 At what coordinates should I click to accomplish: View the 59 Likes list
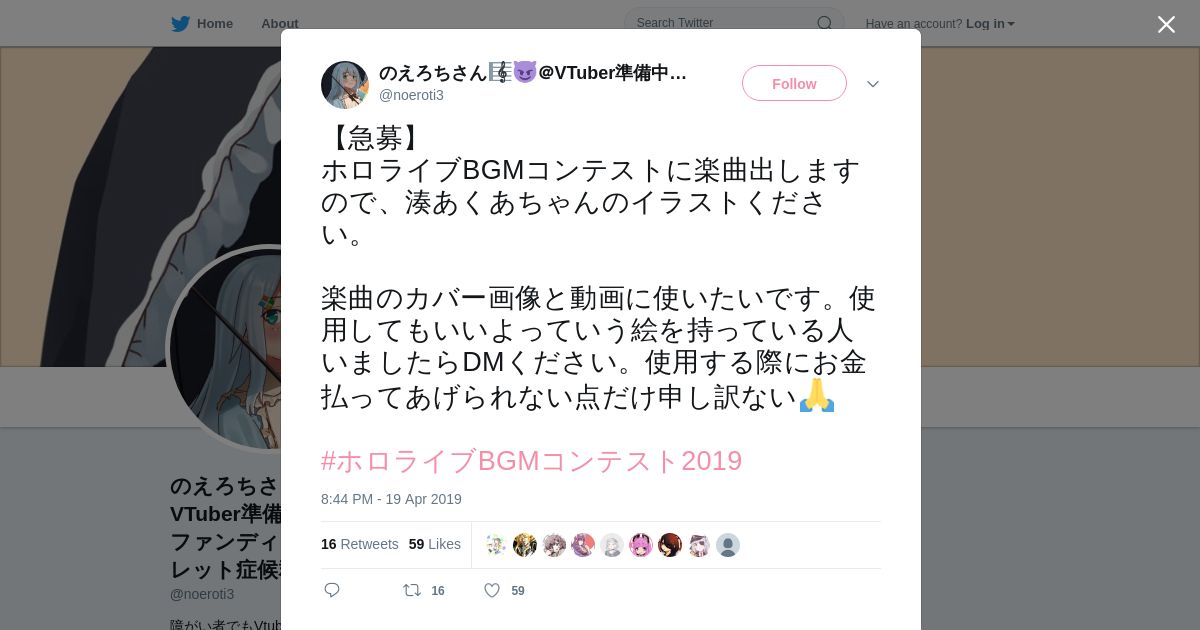point(435,544)
